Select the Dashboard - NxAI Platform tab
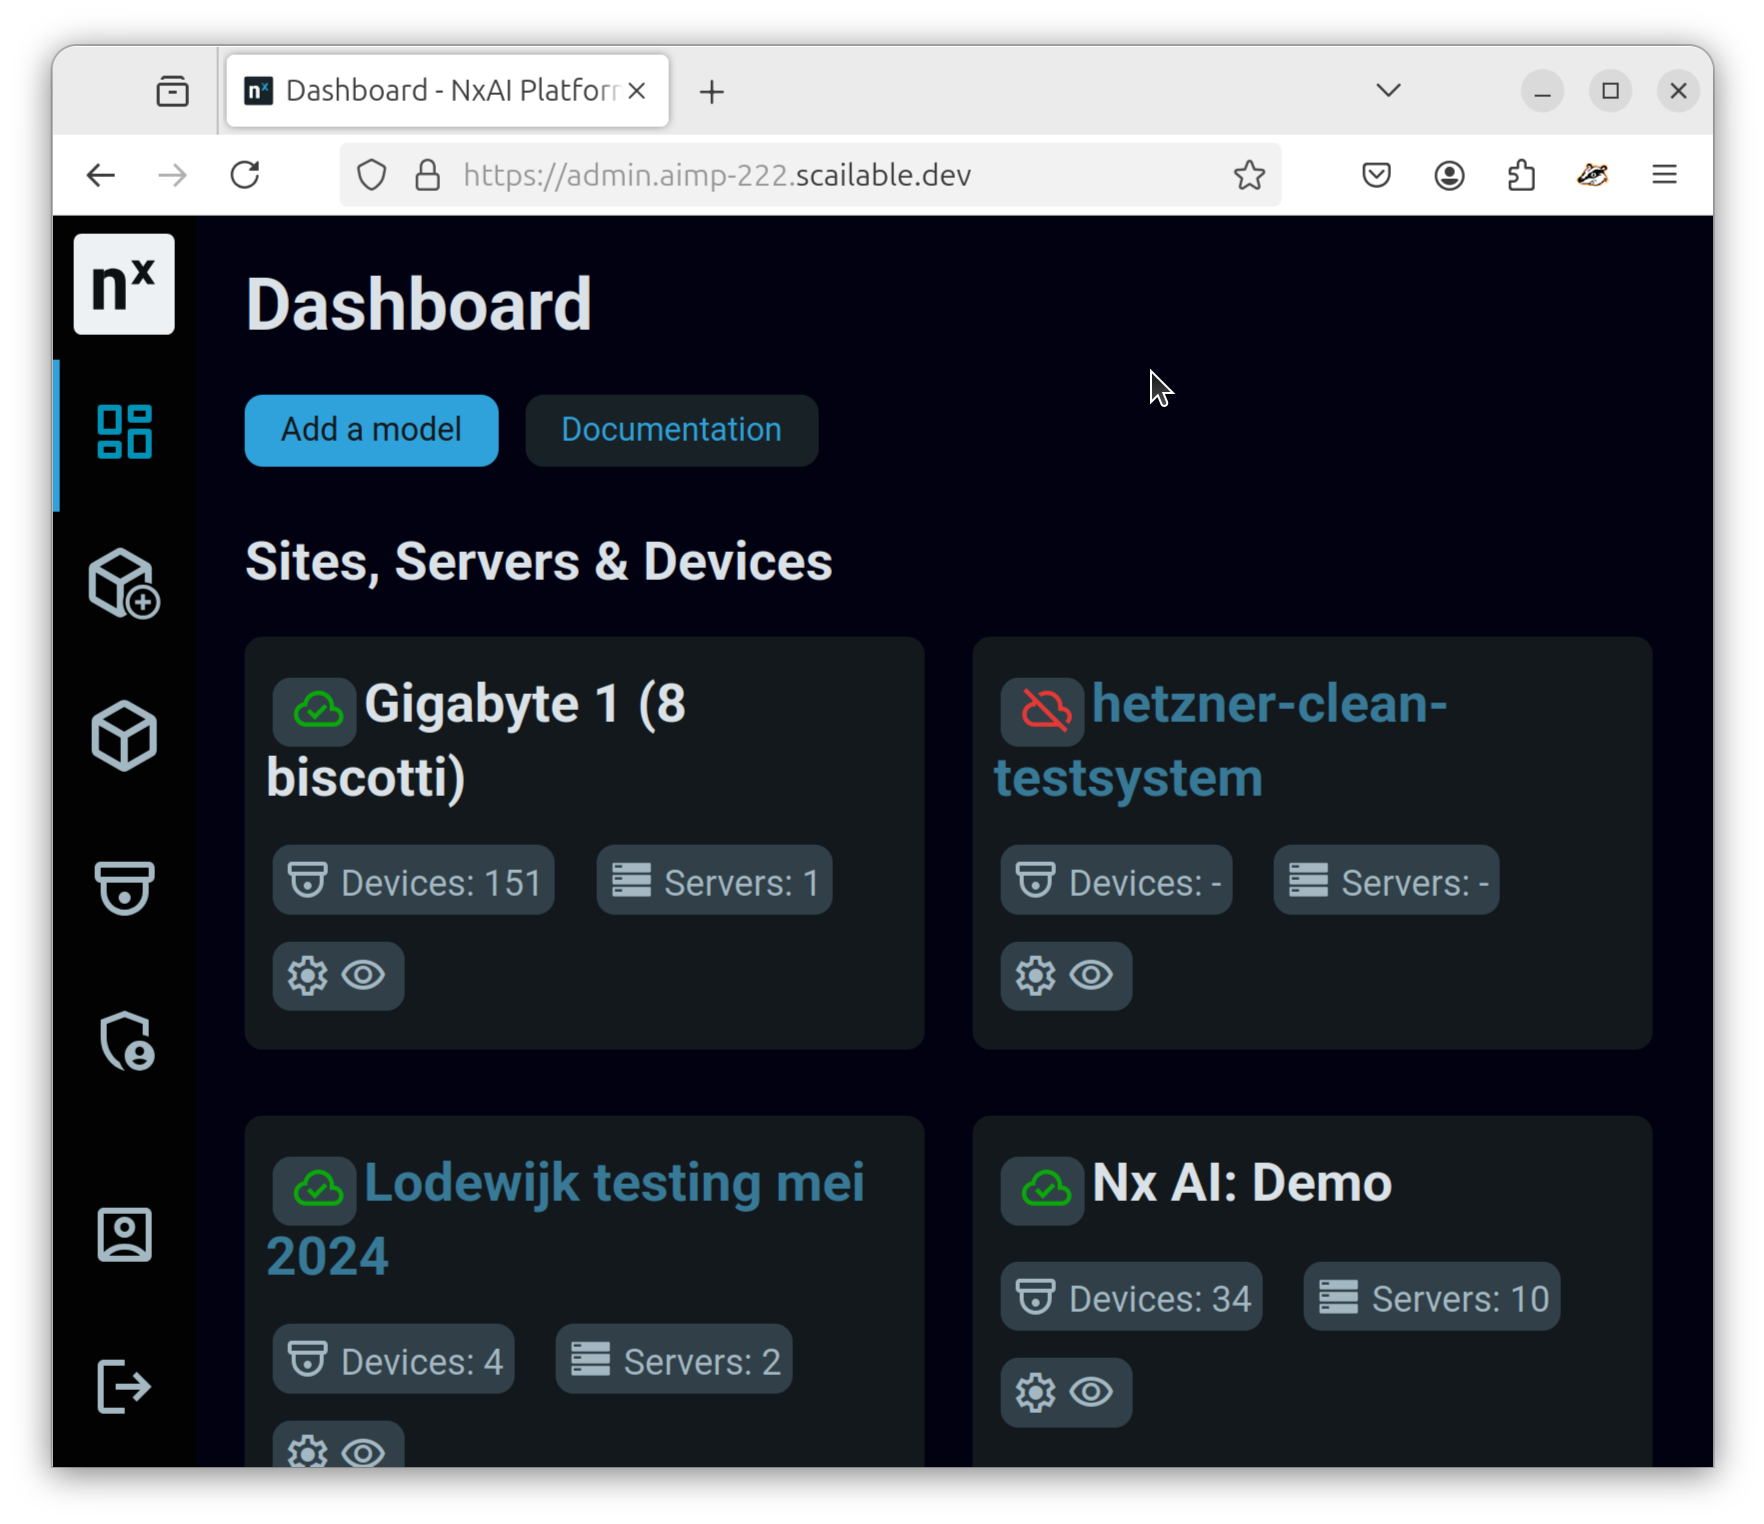Viewport: 1764px width, 1524px height. click(x=436, y=91)
